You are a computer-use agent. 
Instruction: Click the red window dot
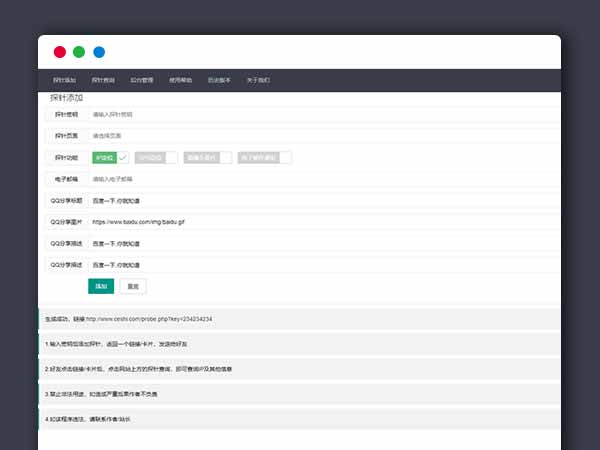pos(60,52)
